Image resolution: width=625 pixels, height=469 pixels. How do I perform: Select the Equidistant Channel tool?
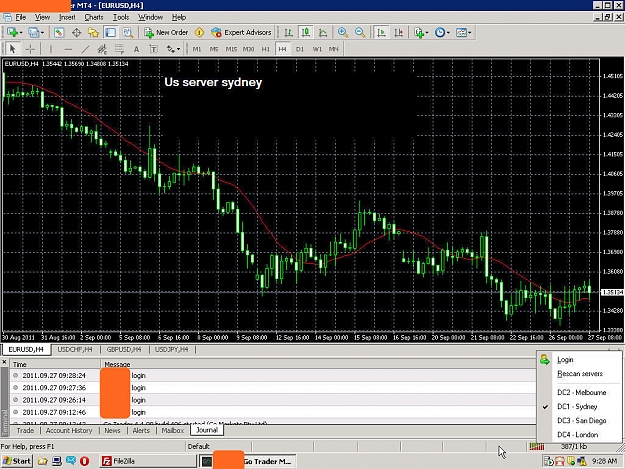102,49
